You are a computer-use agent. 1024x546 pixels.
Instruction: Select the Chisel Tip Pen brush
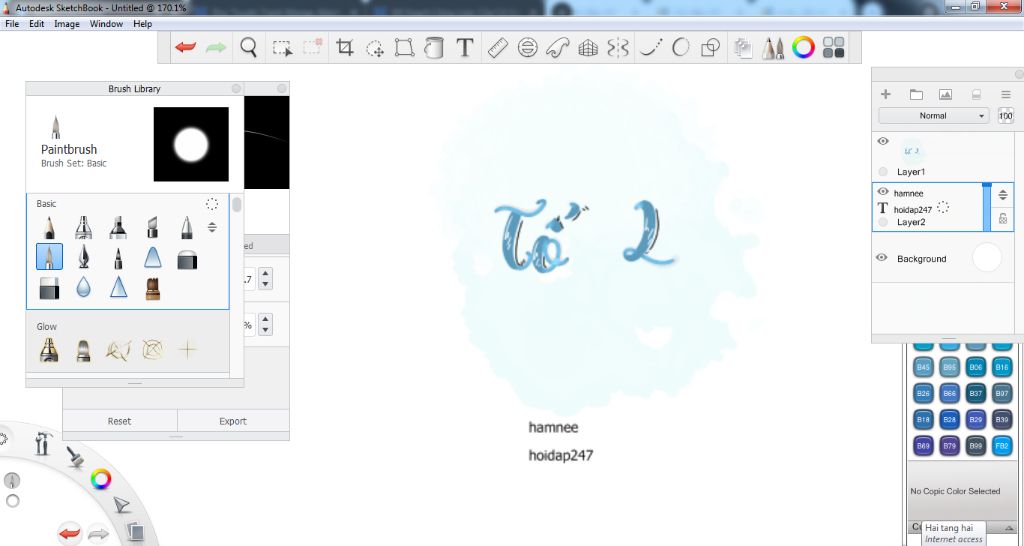point(153,227)
